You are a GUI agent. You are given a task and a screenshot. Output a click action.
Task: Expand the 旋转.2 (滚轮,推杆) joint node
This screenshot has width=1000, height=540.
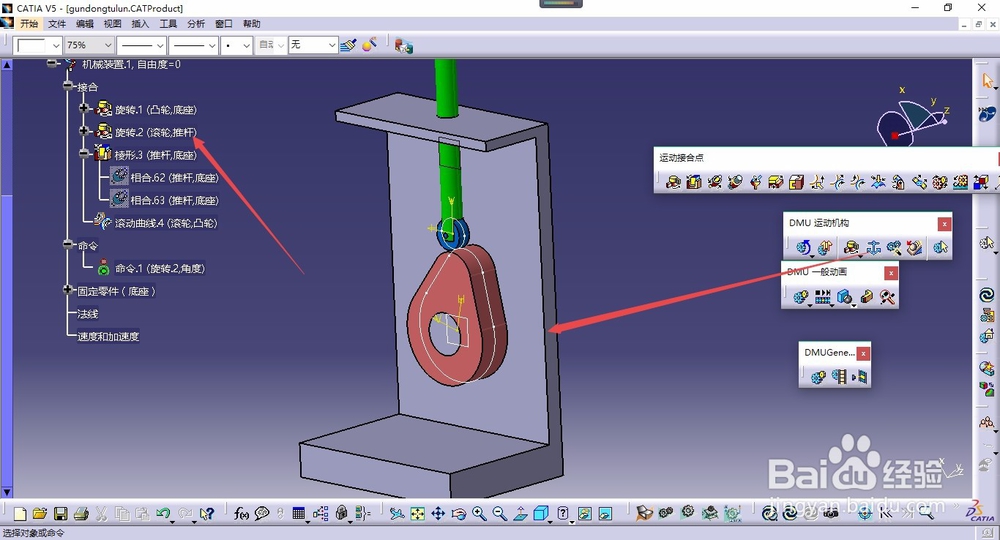(x=84, y=131)
